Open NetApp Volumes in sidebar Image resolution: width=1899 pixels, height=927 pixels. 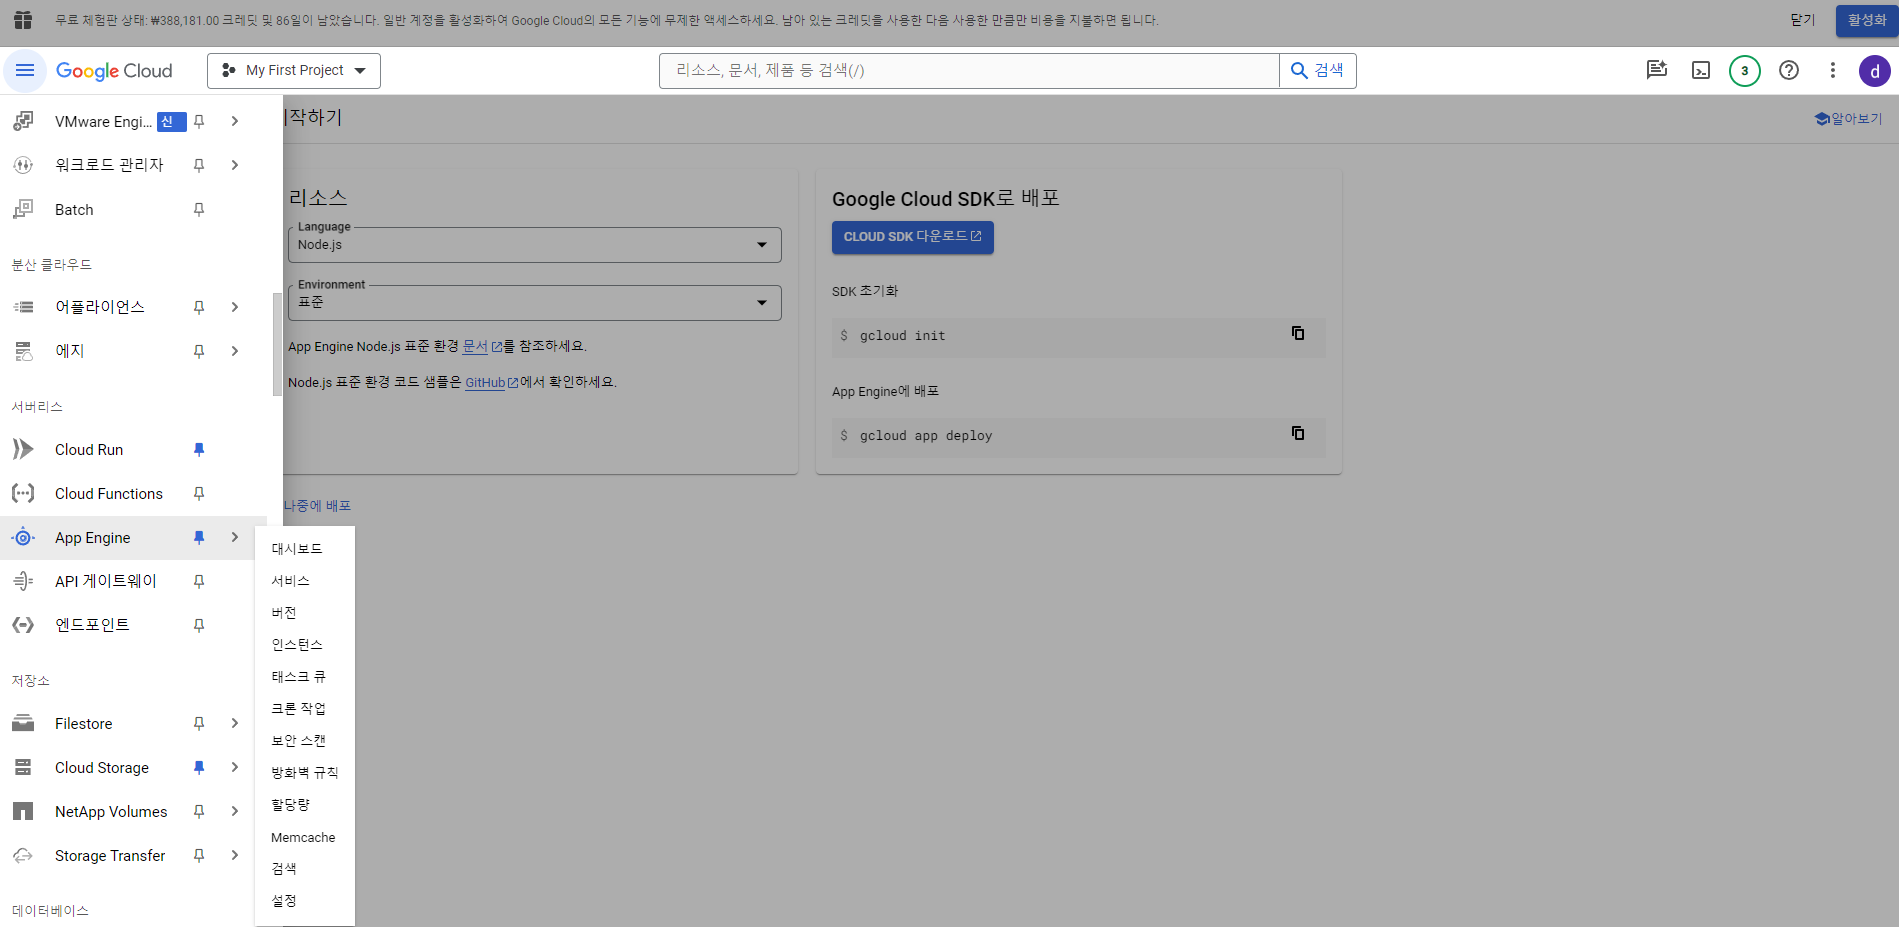pos(111,811)
